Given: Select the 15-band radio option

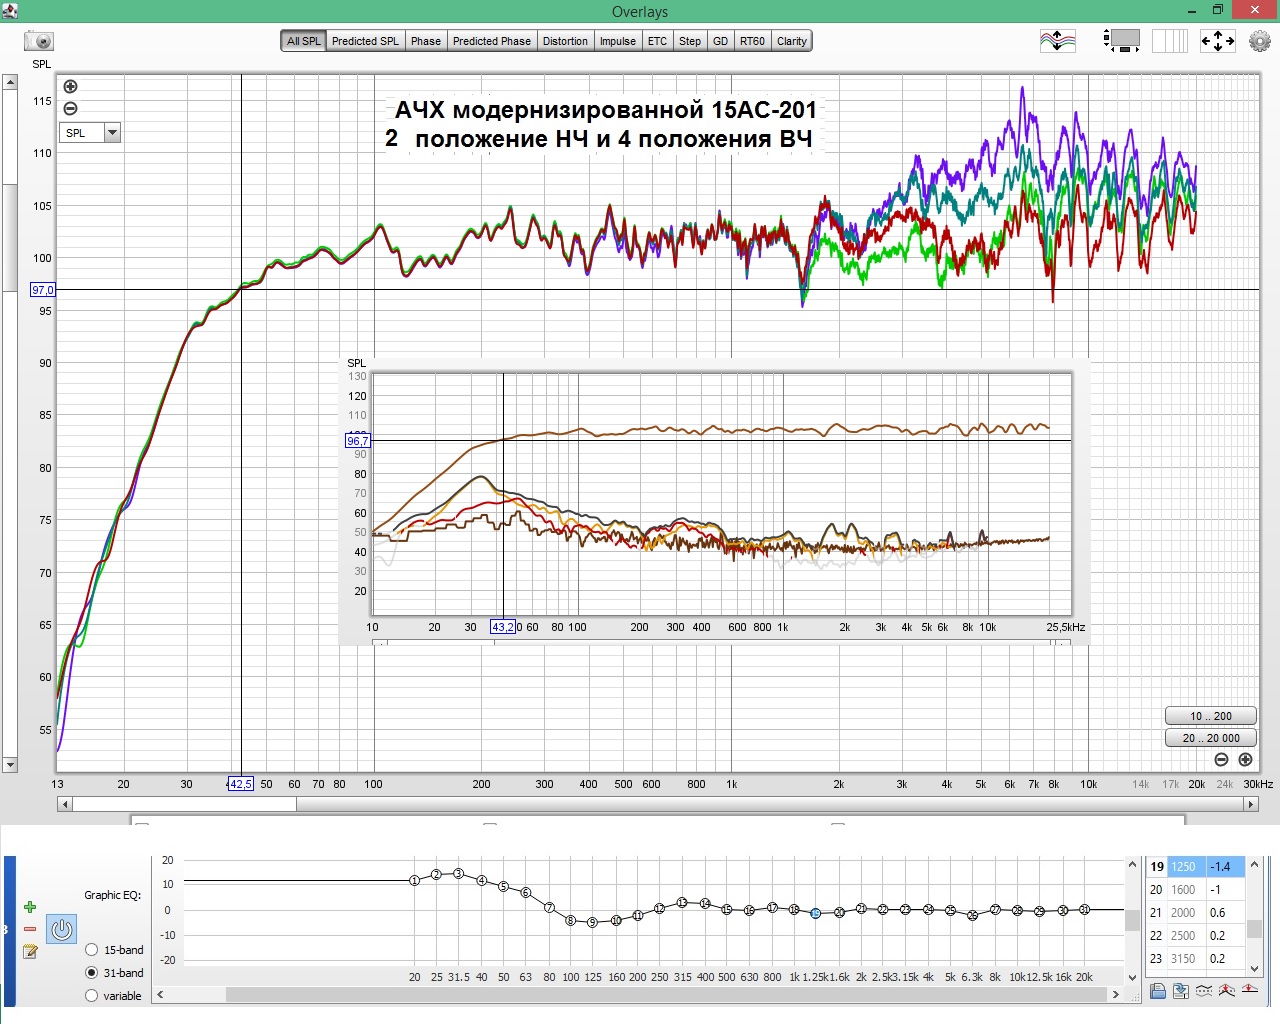Looking at the screenshot, I should (92, 950).
